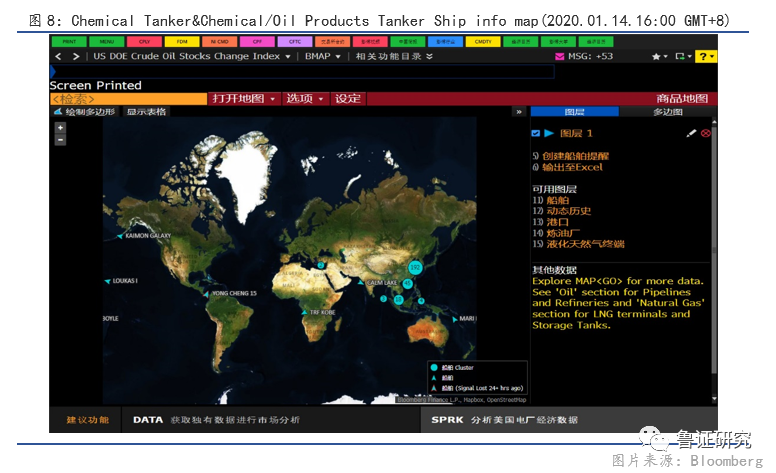Click the ship cluster labeled 192
This screenshot has height=473, width=776.
coord(415,268)
